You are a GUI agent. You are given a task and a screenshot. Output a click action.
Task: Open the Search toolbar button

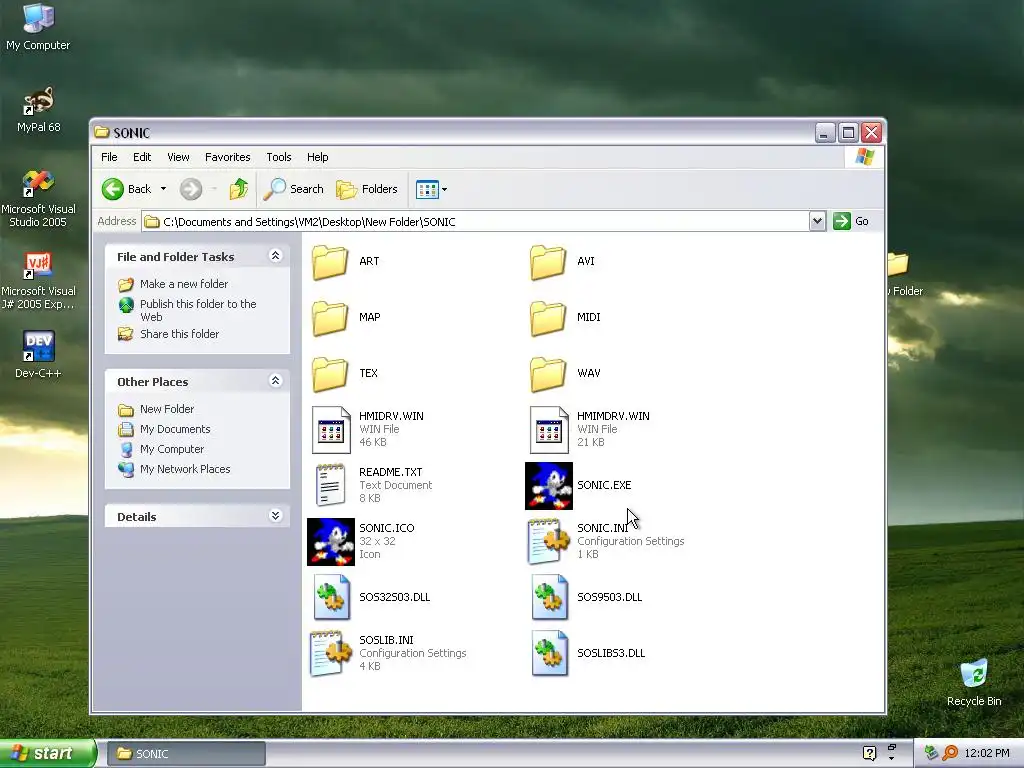294,189
